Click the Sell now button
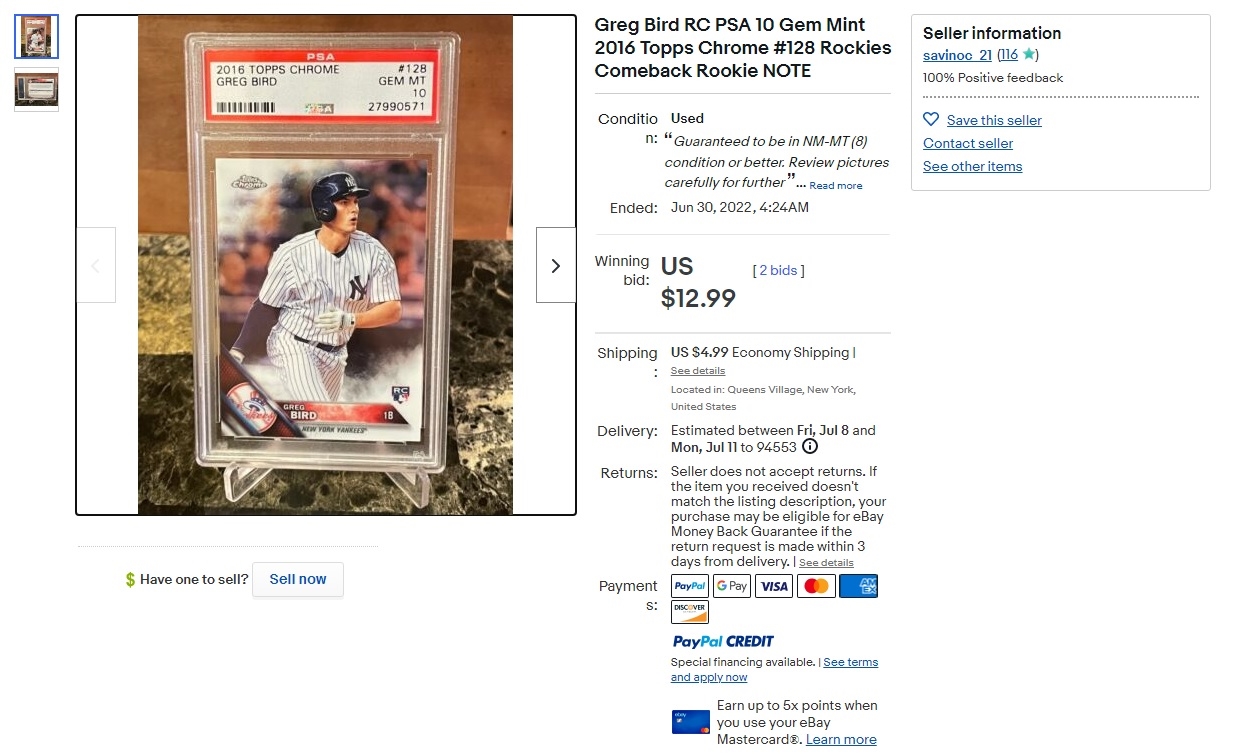 click(x=298, y=580)
